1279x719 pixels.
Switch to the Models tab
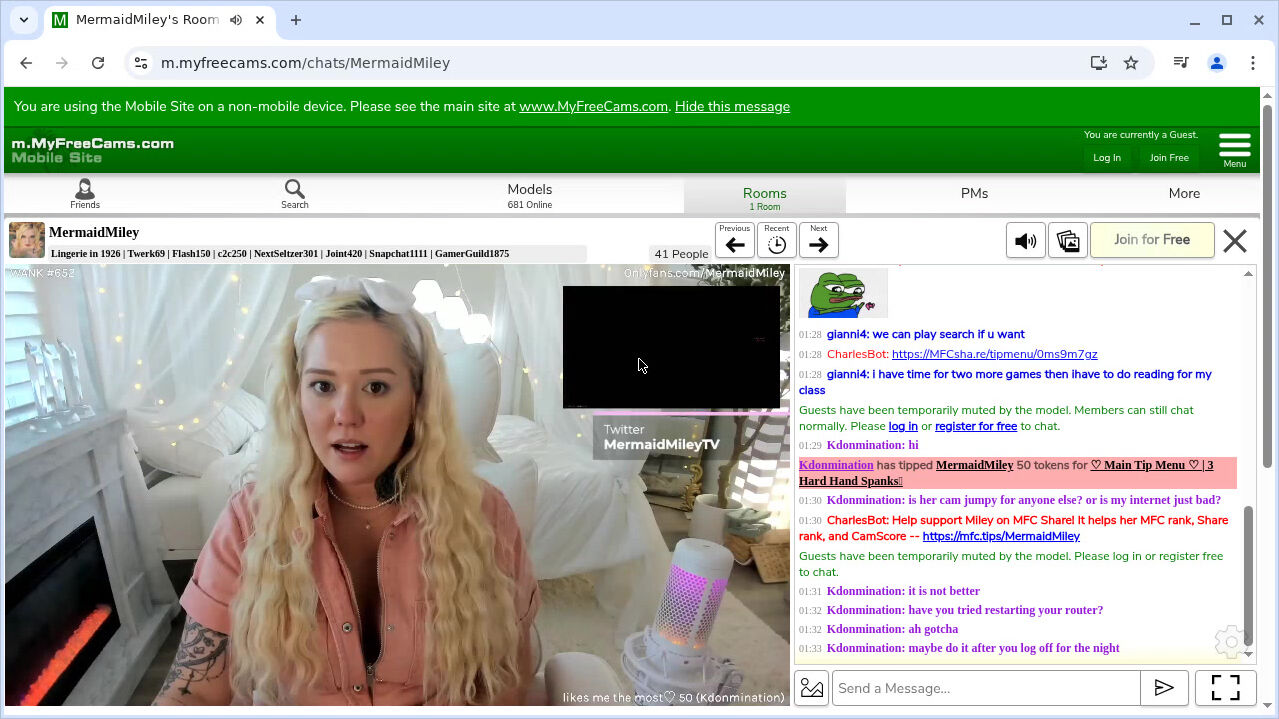[x=529, y=194]
